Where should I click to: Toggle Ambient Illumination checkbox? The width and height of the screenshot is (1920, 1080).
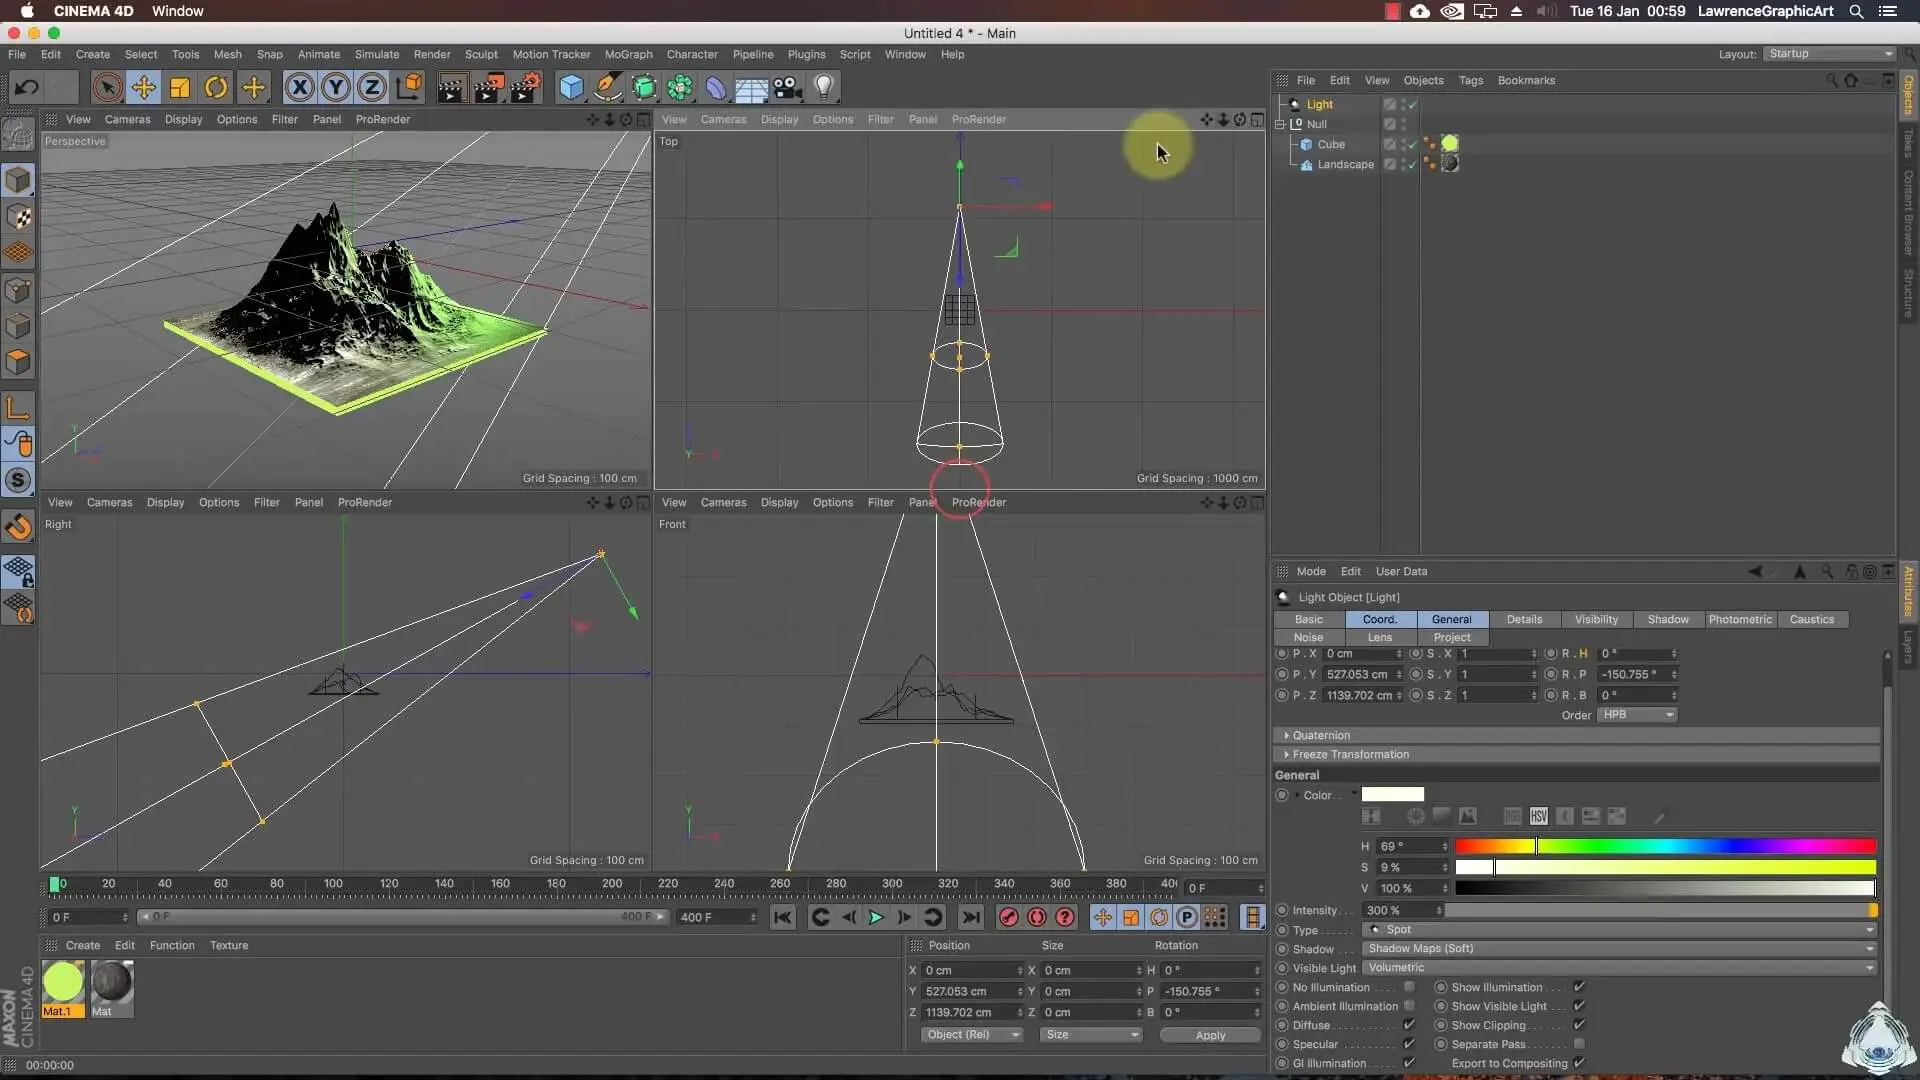pos(1409,1006)
